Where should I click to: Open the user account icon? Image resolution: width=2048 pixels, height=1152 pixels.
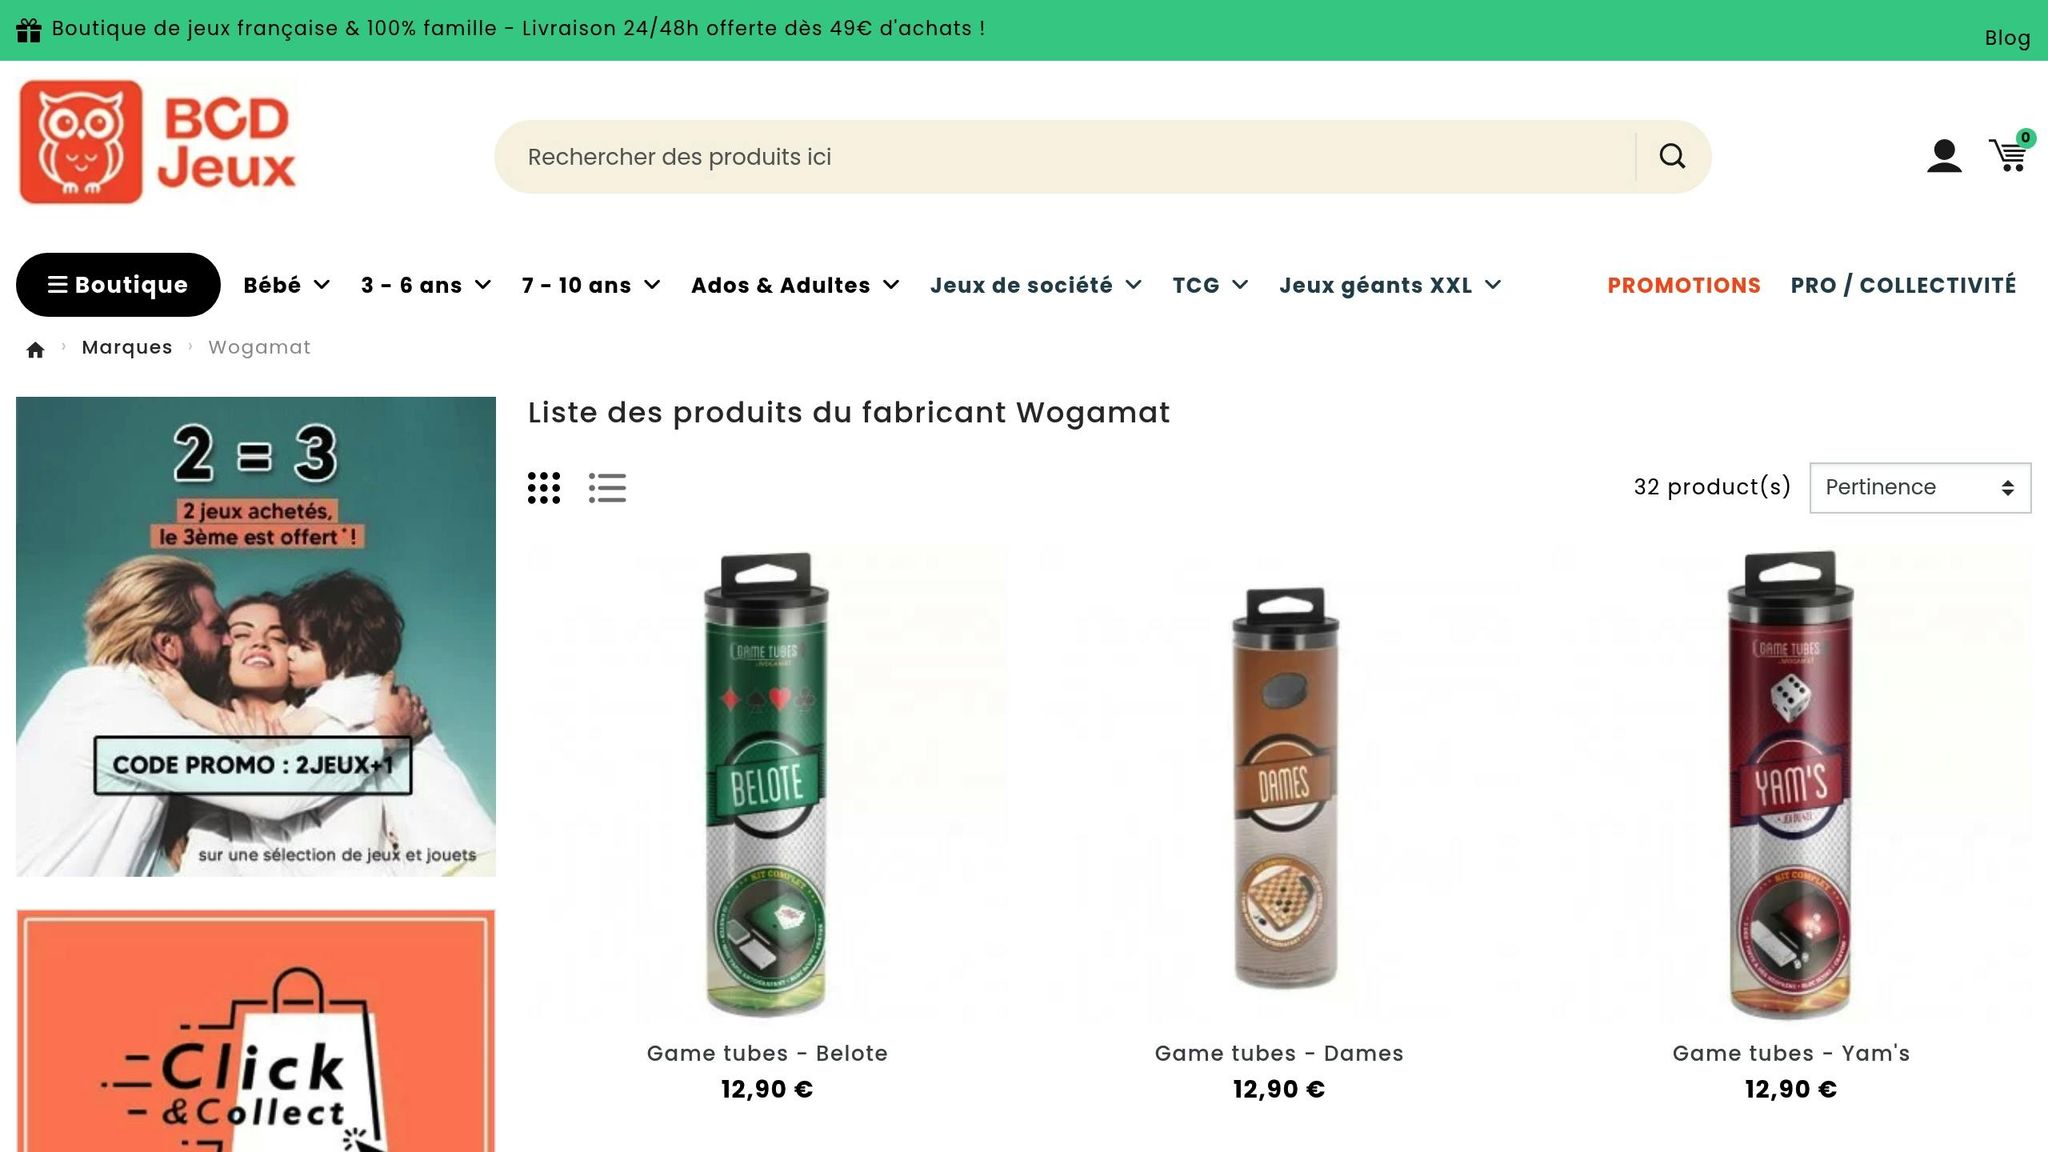click(x=1944, y=156)
